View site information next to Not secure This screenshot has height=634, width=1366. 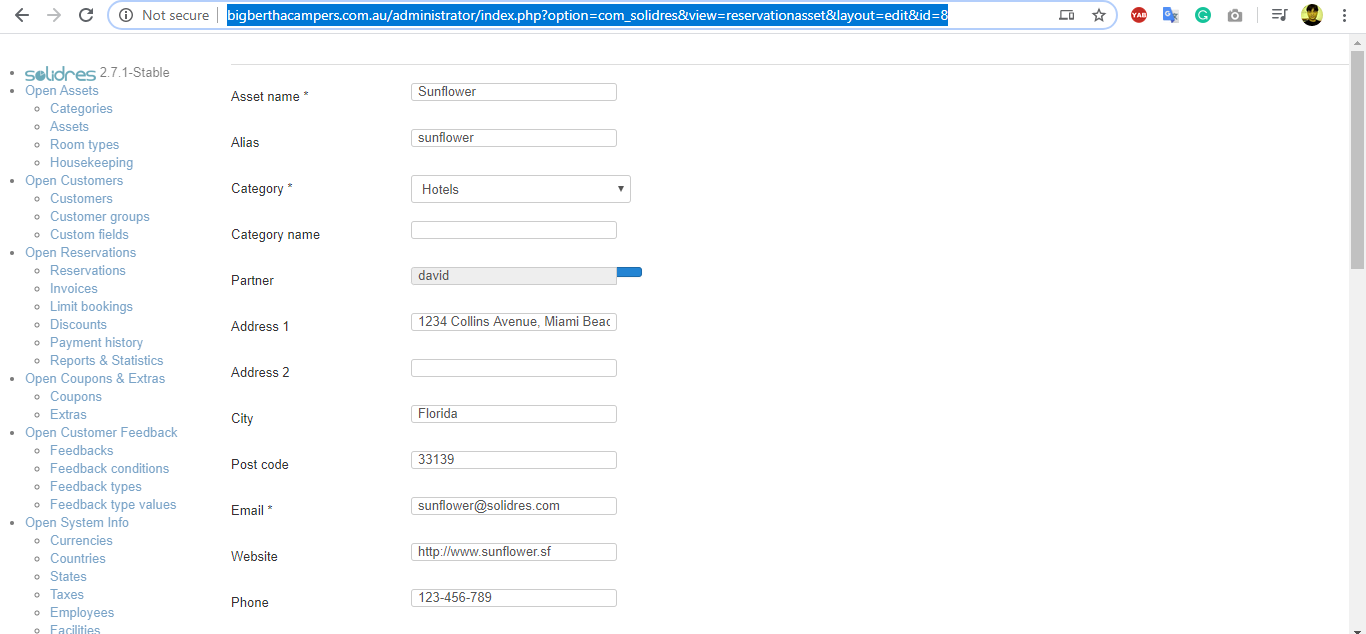click(126, 15)
